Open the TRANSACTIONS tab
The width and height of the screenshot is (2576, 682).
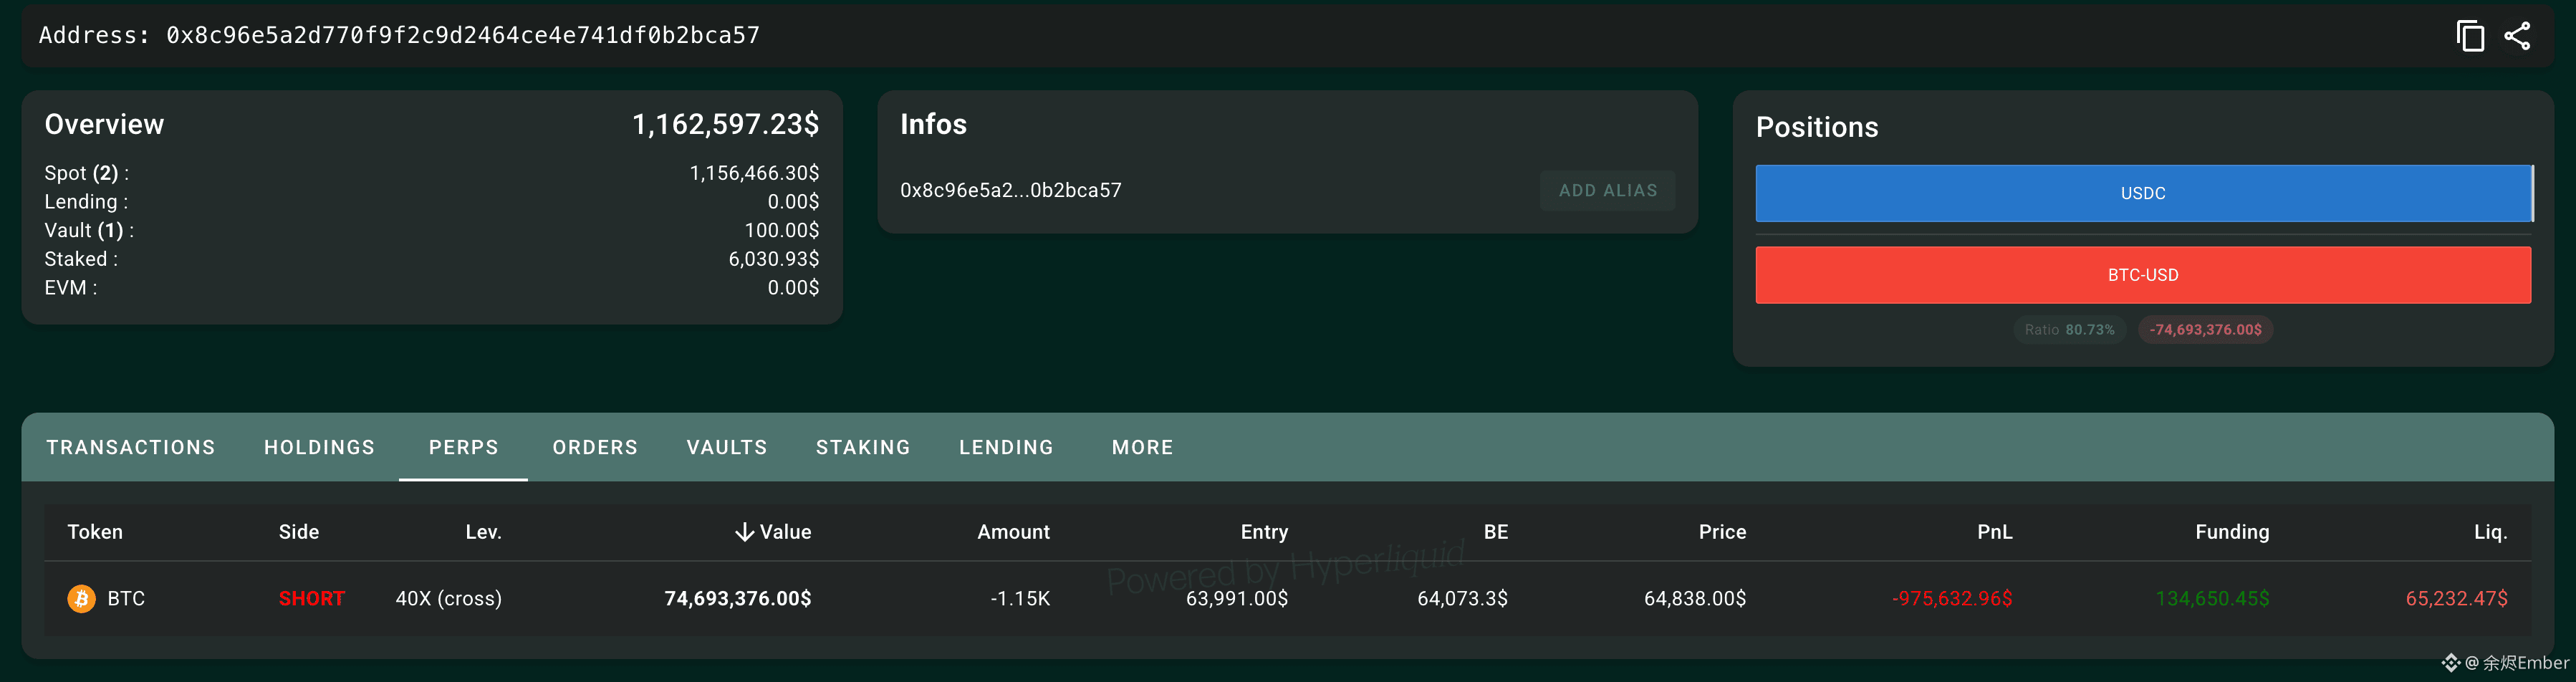[131, 447]
